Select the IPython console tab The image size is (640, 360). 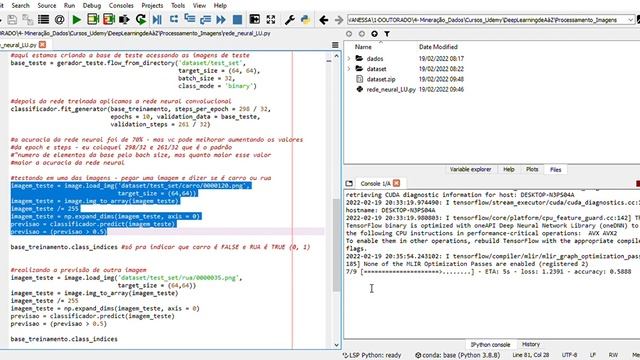490,344
